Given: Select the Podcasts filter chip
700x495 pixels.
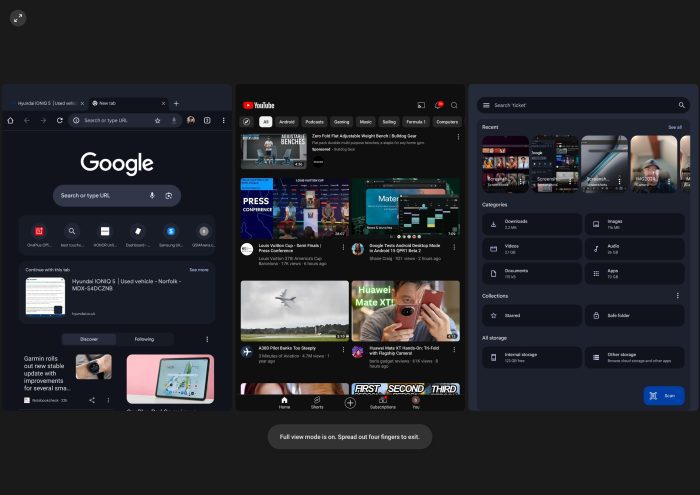Looking at the screenshot, I should [x=314, y=122].
